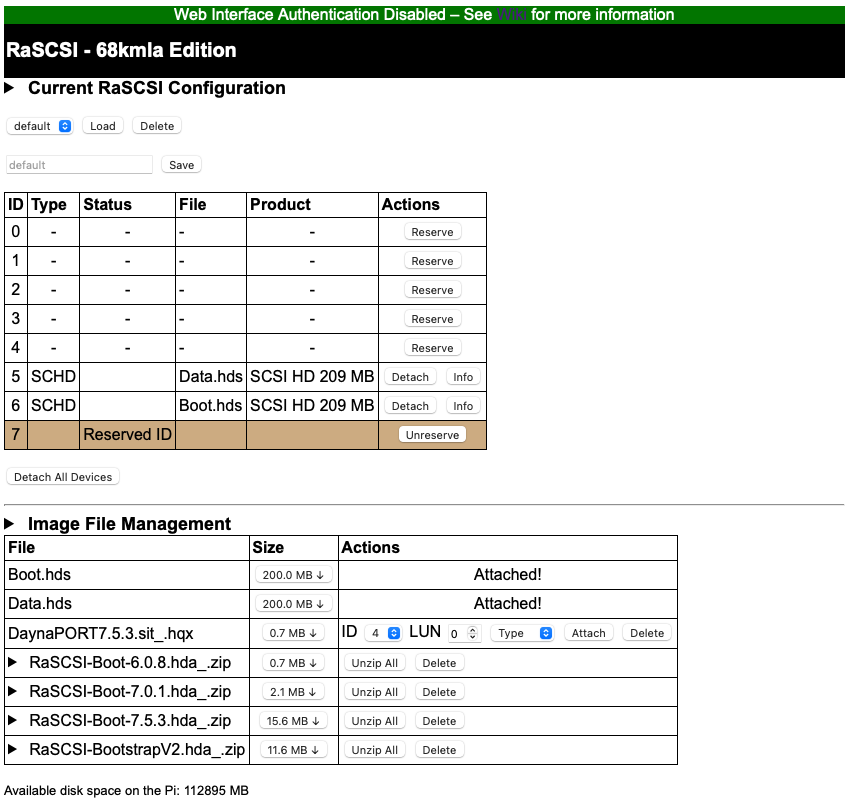Click the LUN number stepper
This screenshot has width=851, height=804.
pyautogui.click(x=463, y=633)
